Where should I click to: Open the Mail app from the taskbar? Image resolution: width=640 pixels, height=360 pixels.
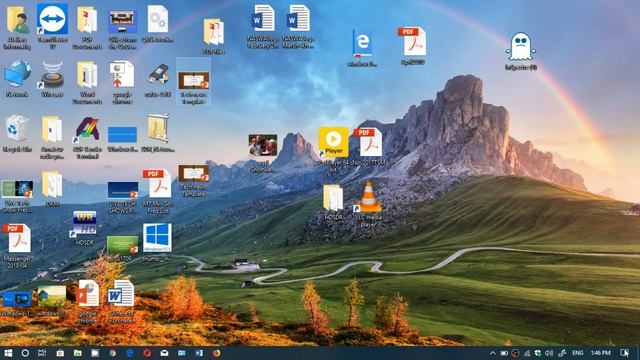coord(164,353)
